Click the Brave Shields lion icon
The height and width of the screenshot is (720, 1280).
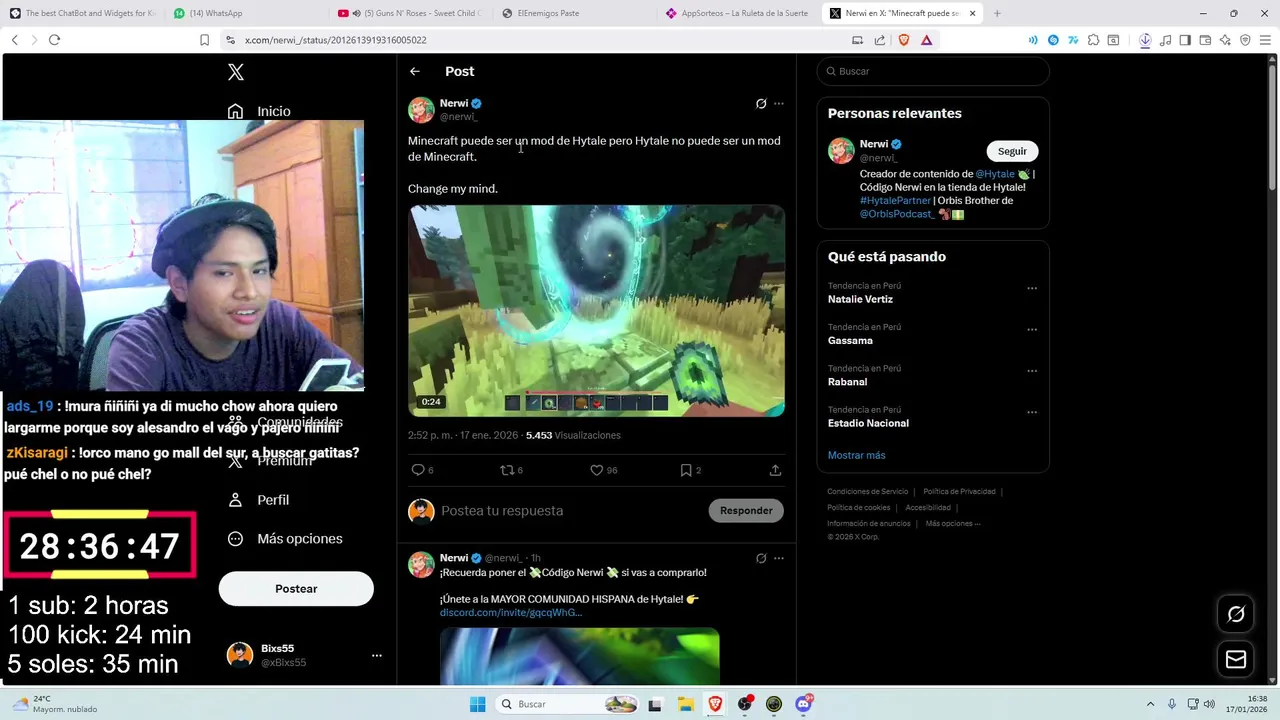pyautogui.click(x=904, y=40)
